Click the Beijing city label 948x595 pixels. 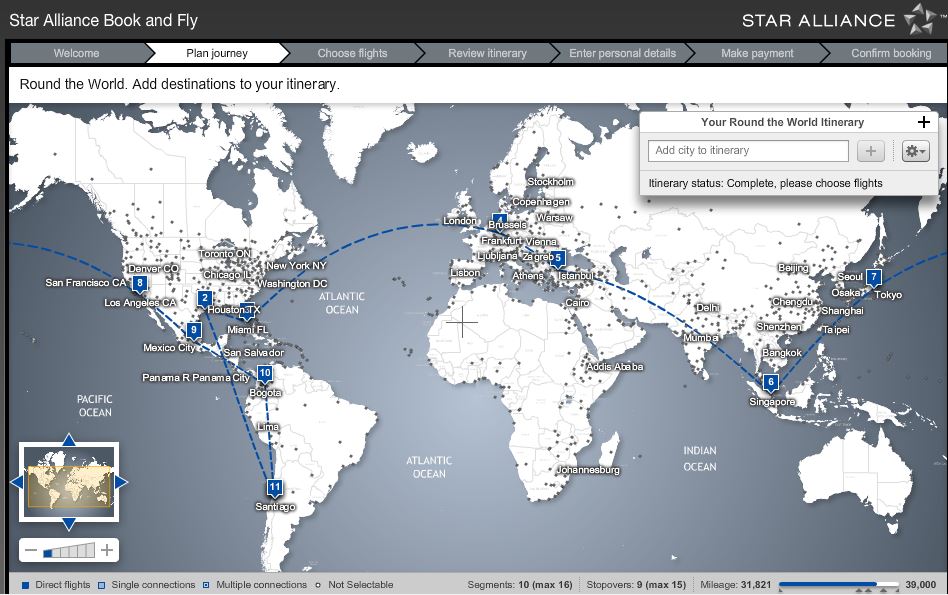coord(793,267)
